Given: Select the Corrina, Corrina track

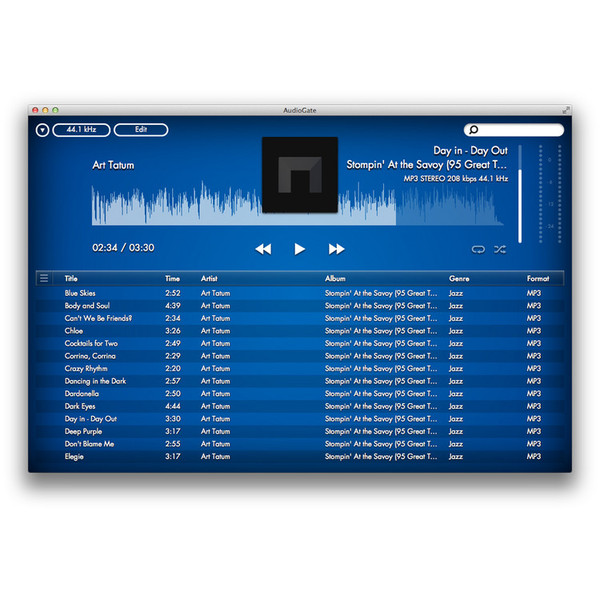Looking at the screenshot, I should point(300,356).
